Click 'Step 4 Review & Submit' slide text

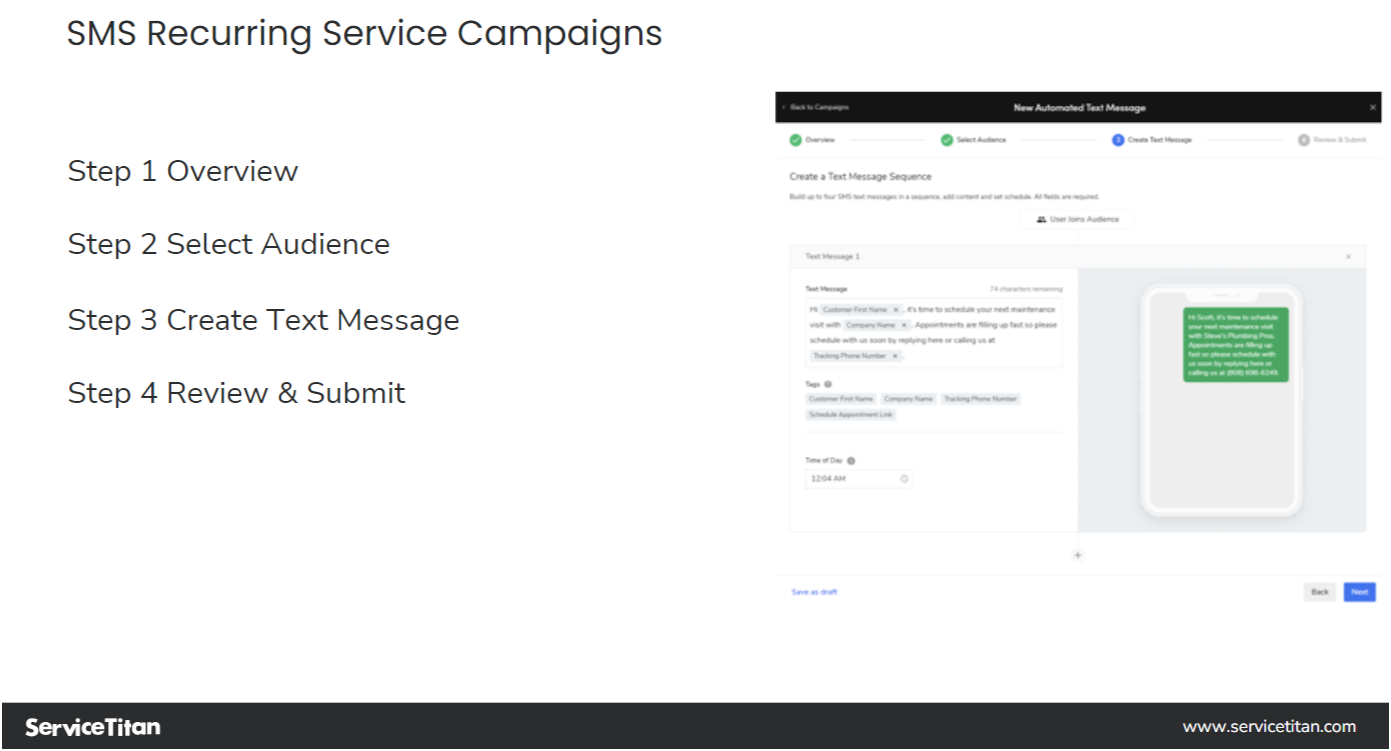tap(237, 393)
